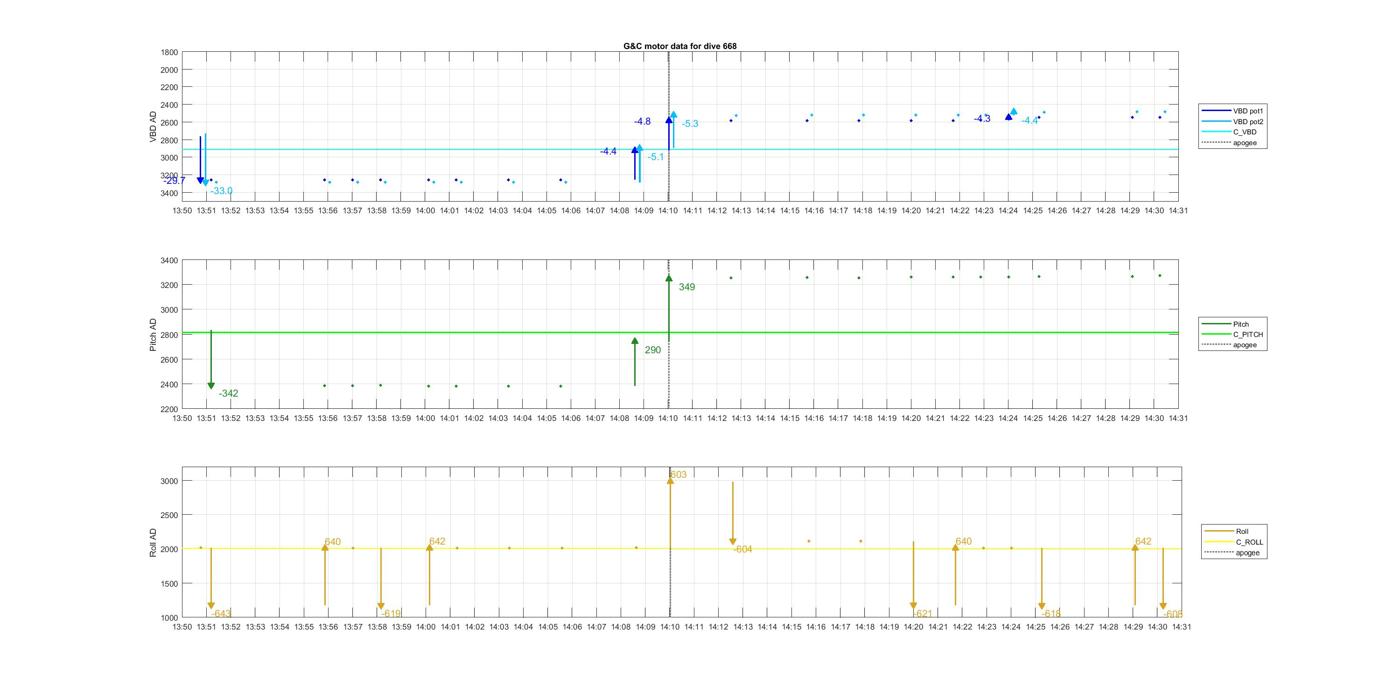The height and width of the screenshot is (693, 1400).
Task: Click the '-342' annotation in Pitch plot
Action: (x=228, y=394)
